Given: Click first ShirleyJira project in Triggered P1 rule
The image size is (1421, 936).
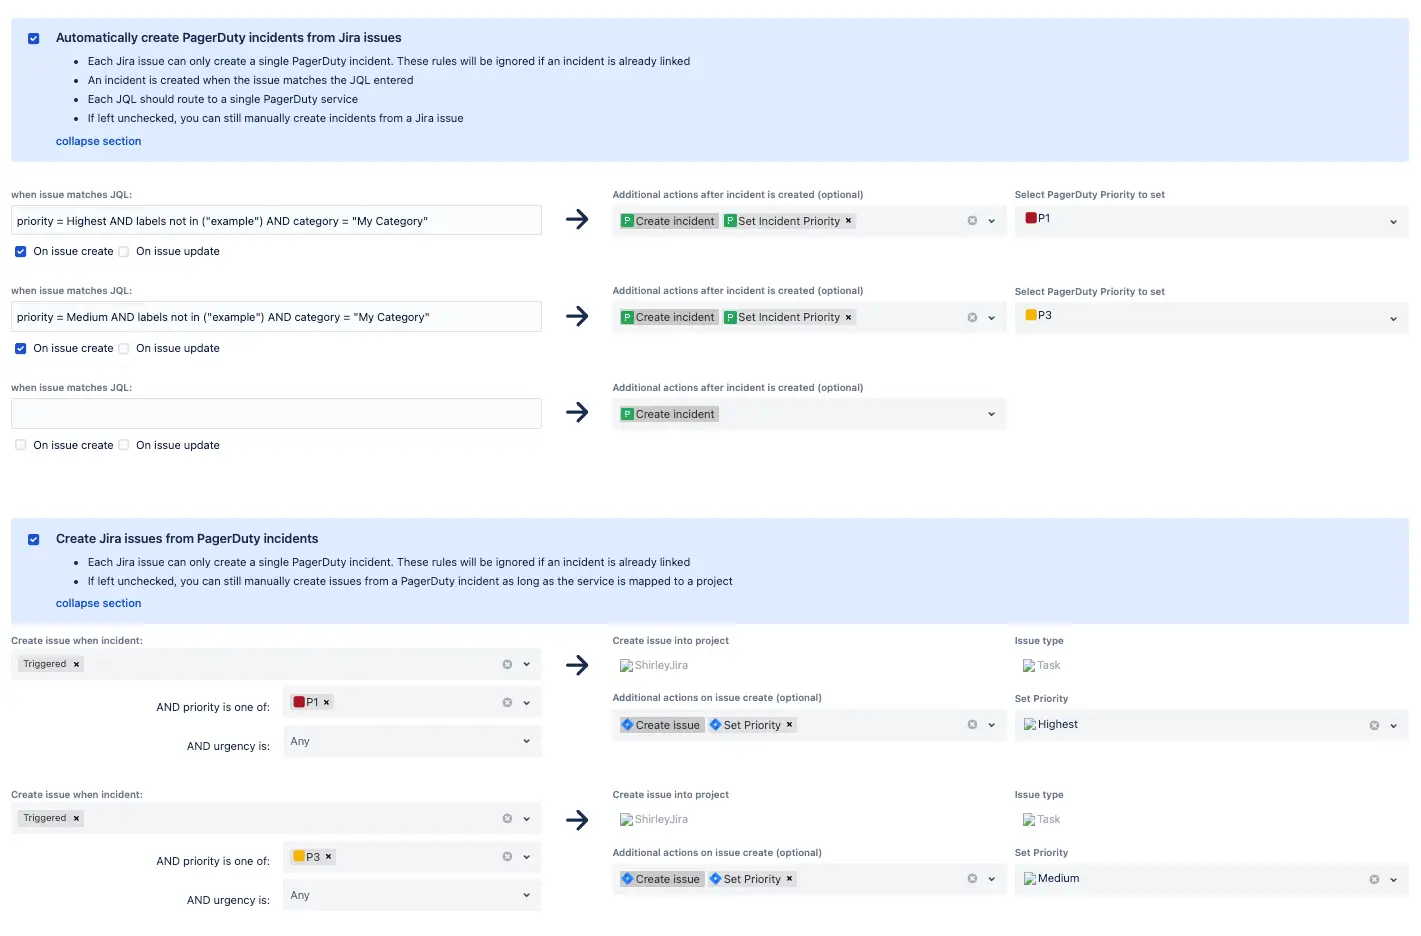Looking at the screenshot, I should click(x=654, y=665).
